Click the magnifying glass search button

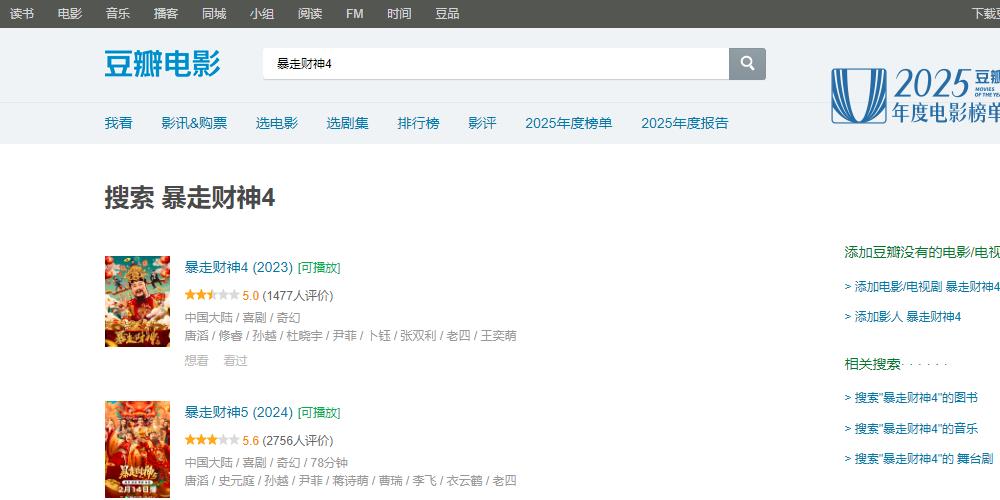click(747, 64)
